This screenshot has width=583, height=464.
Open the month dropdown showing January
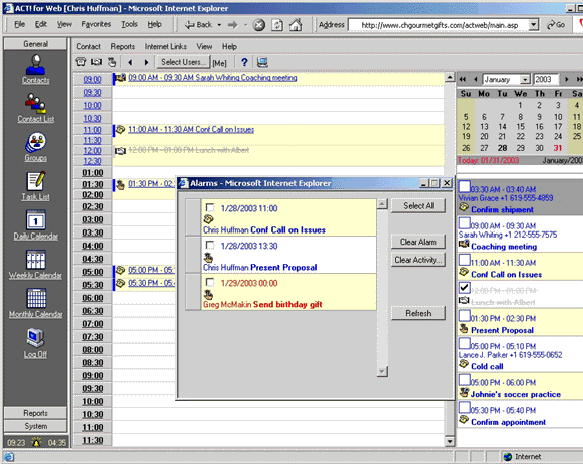pos(525,80)
